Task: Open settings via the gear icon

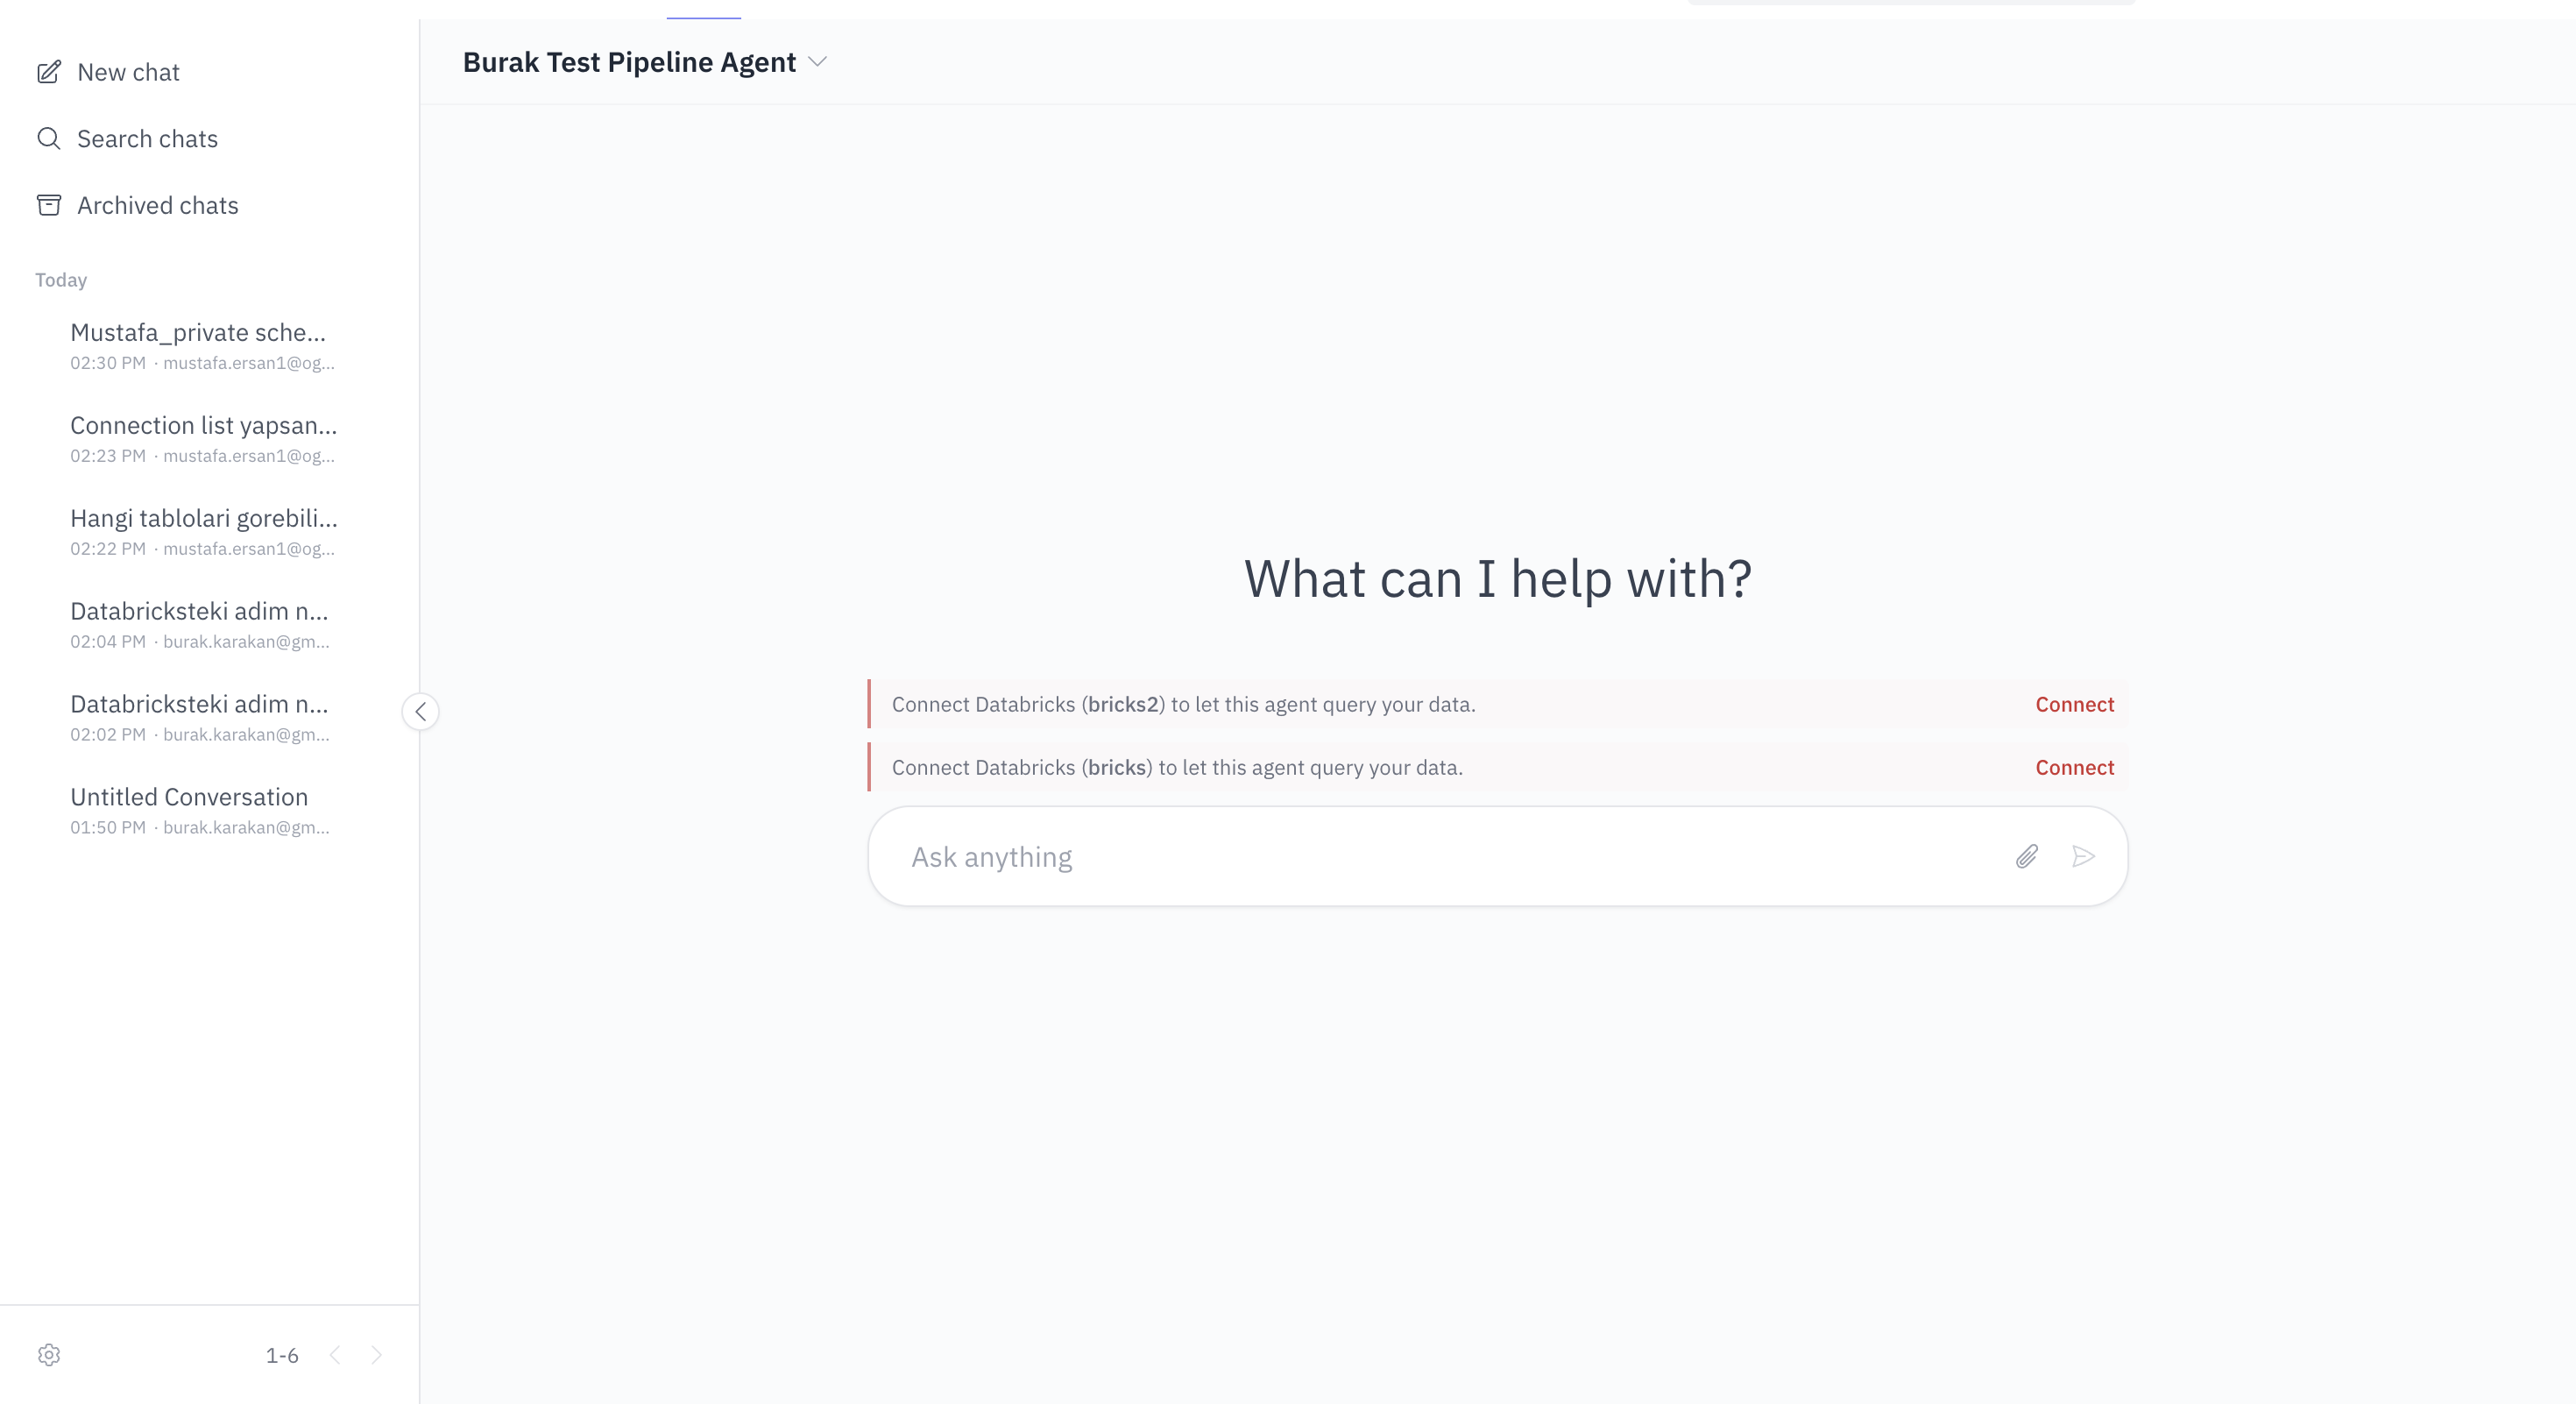Action: 49,1355
